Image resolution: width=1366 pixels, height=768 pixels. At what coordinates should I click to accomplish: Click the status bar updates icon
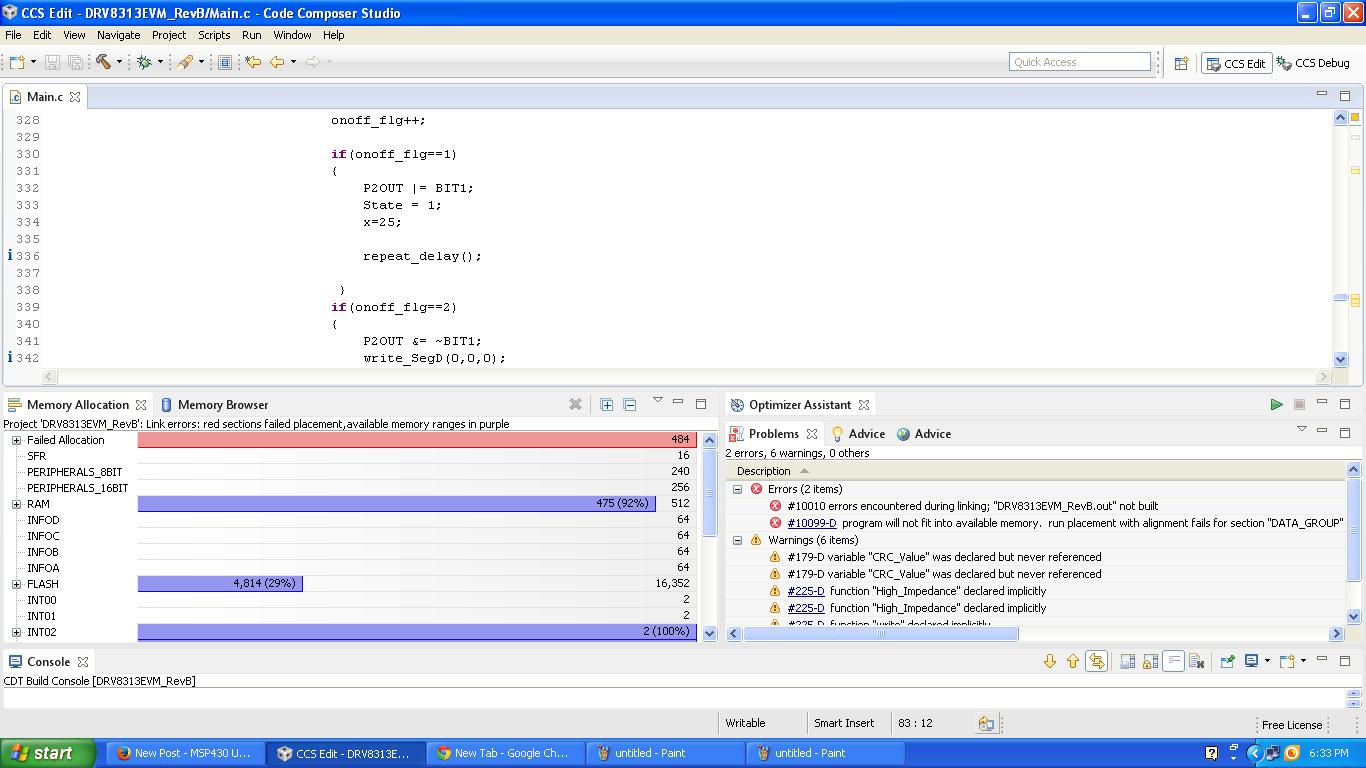coord(986,724)
